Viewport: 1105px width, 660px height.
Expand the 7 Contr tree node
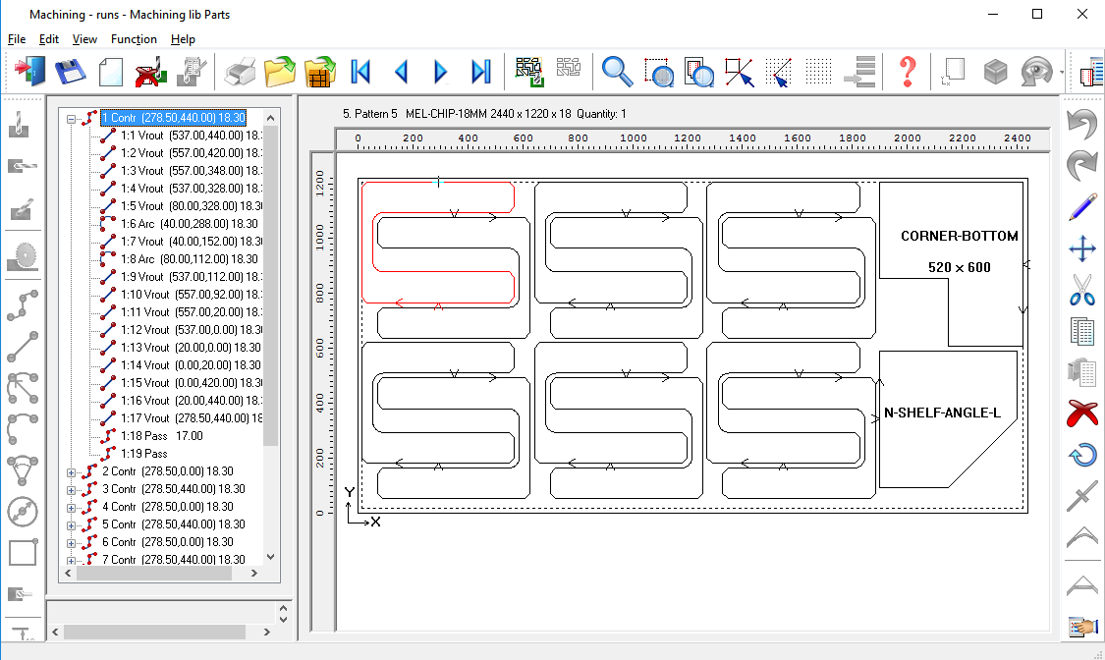[x=71, y=561]
